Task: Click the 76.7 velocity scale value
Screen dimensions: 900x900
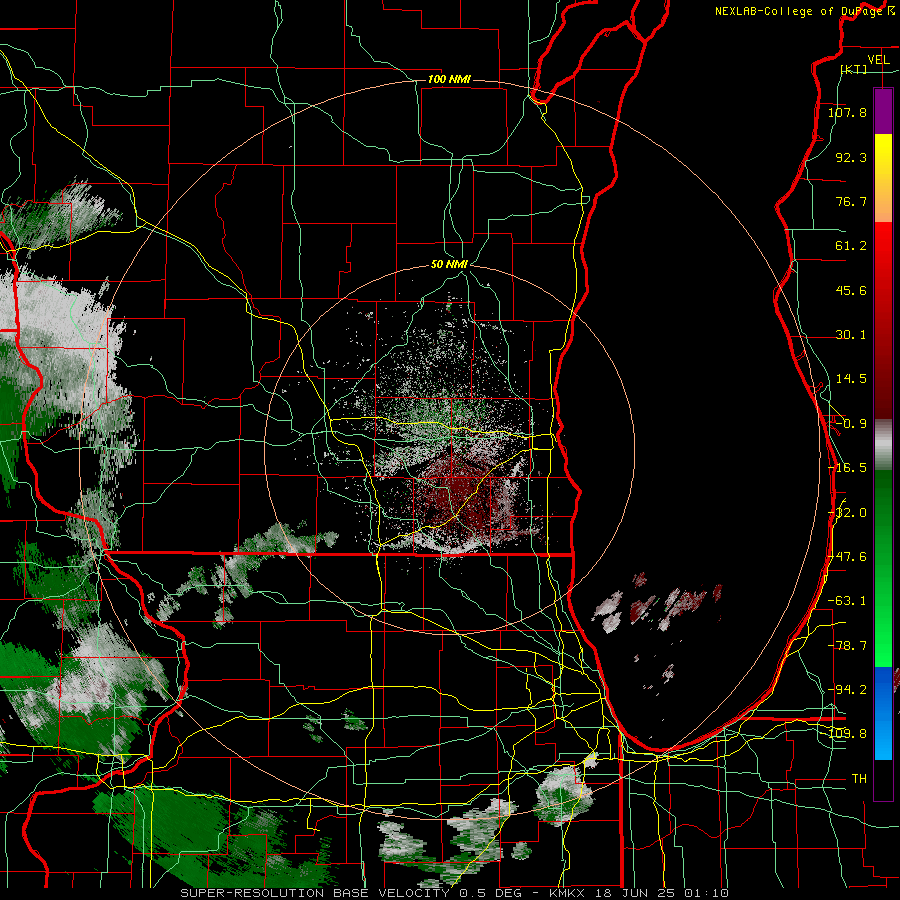Action: tap(851, 201)
